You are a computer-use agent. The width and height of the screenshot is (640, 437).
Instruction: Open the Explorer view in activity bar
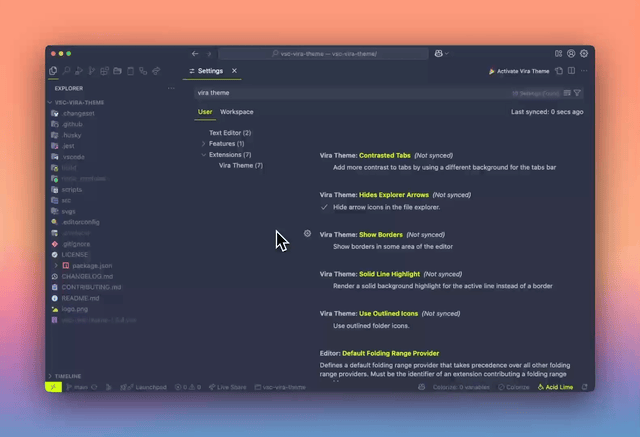click(53, 71)
